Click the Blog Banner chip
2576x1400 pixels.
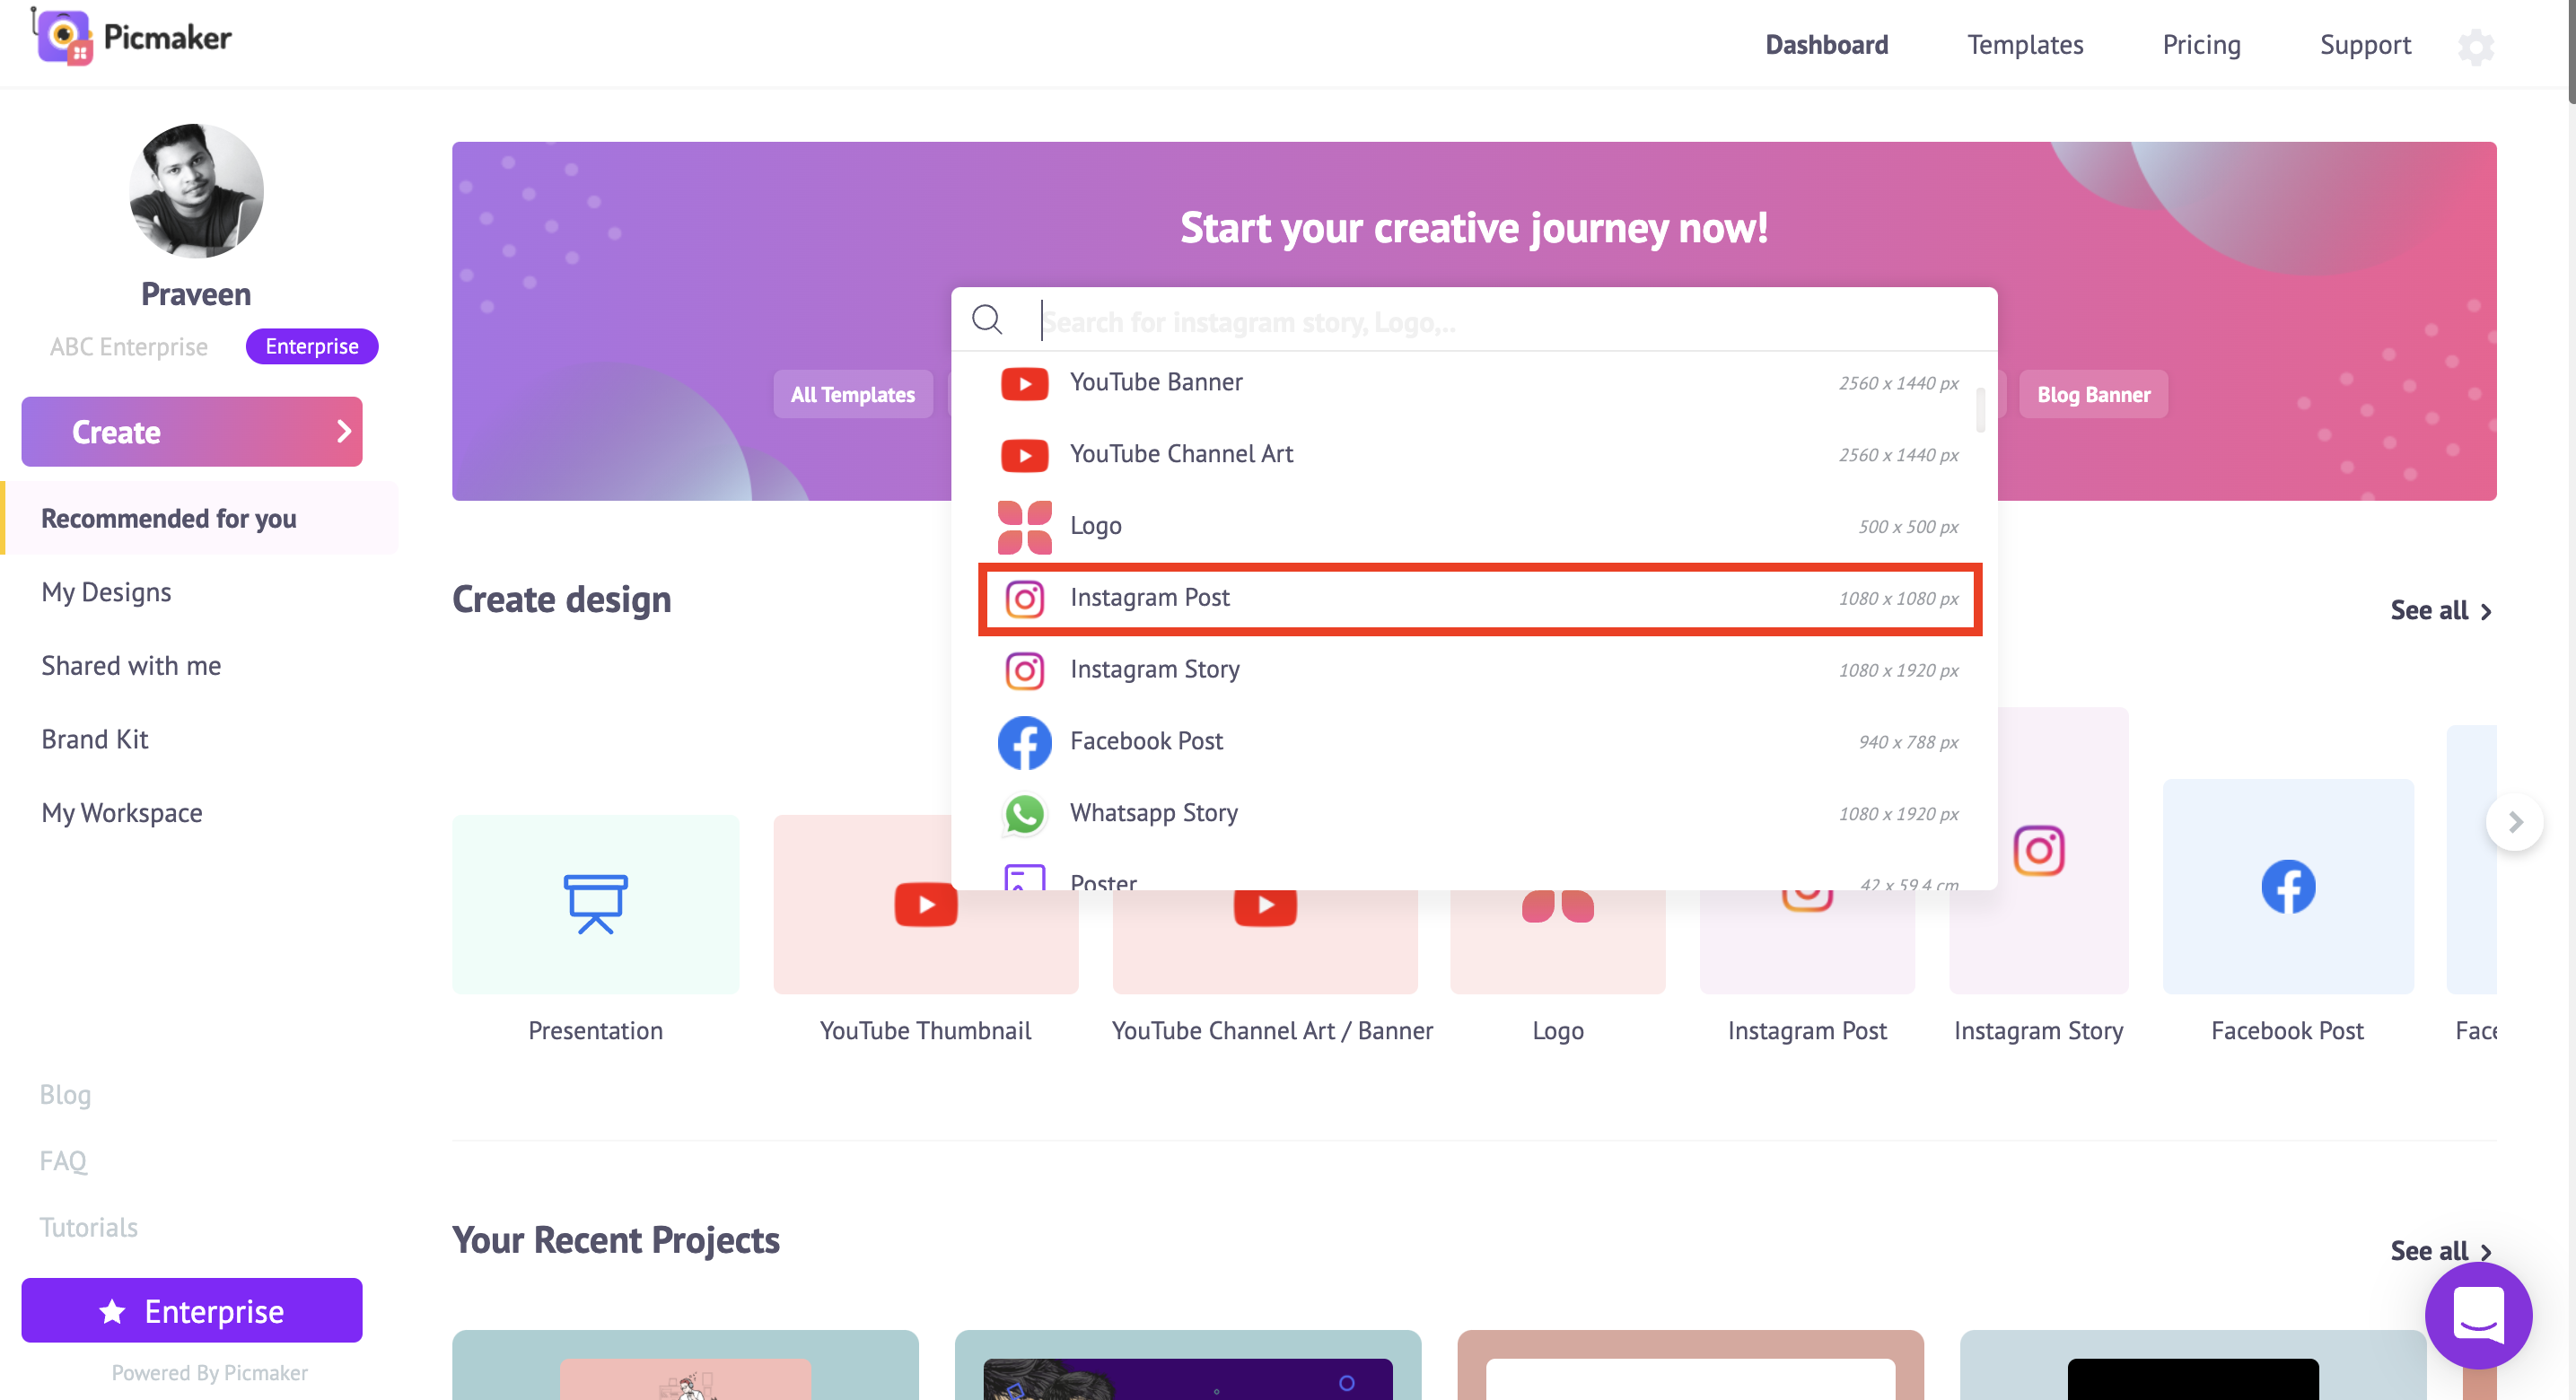coord(2093,394)
